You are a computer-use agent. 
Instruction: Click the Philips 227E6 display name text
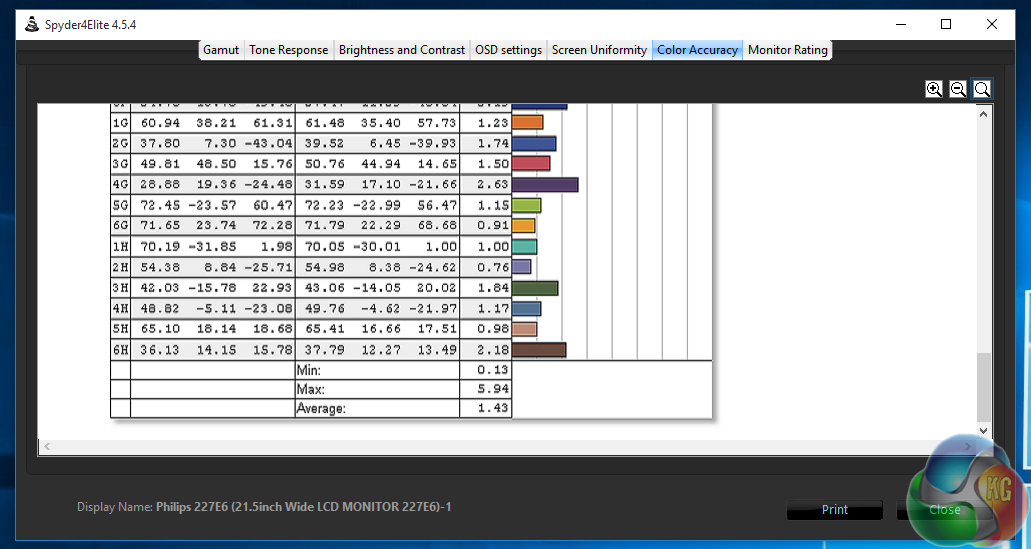coord(303,507)
